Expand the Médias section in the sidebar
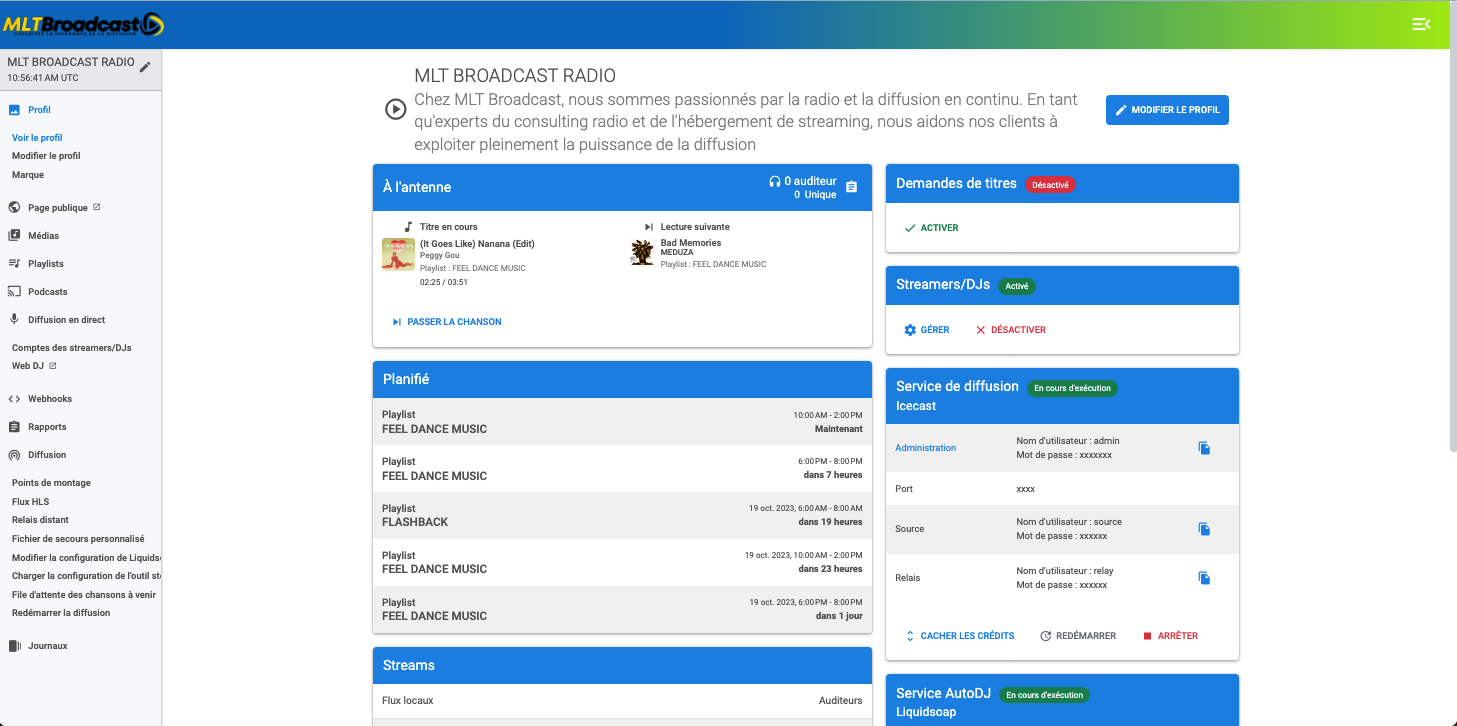 43,236
